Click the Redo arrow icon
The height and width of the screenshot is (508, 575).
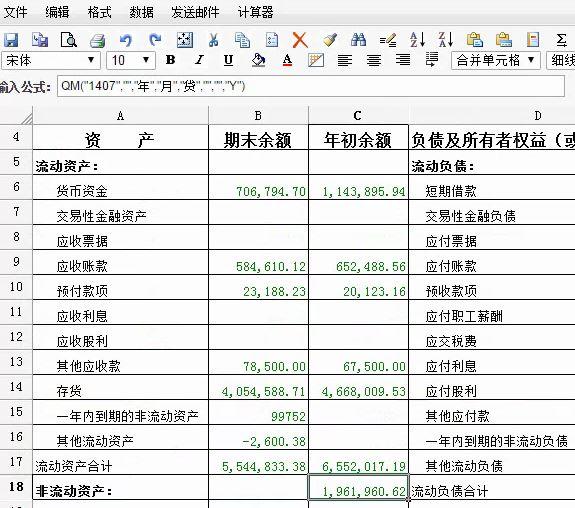pos(155,40)
